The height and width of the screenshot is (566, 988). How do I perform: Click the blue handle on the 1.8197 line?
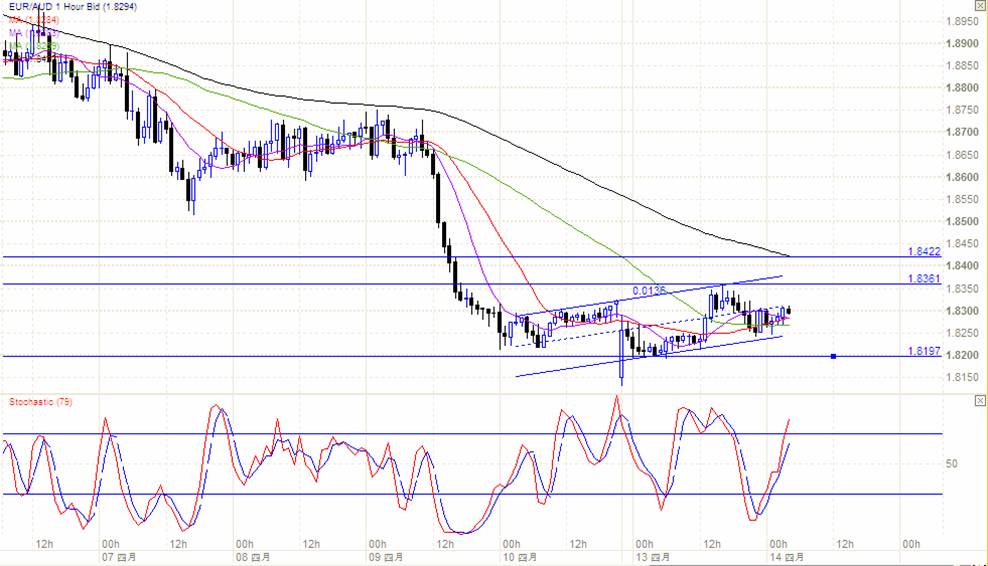[834, 357]
